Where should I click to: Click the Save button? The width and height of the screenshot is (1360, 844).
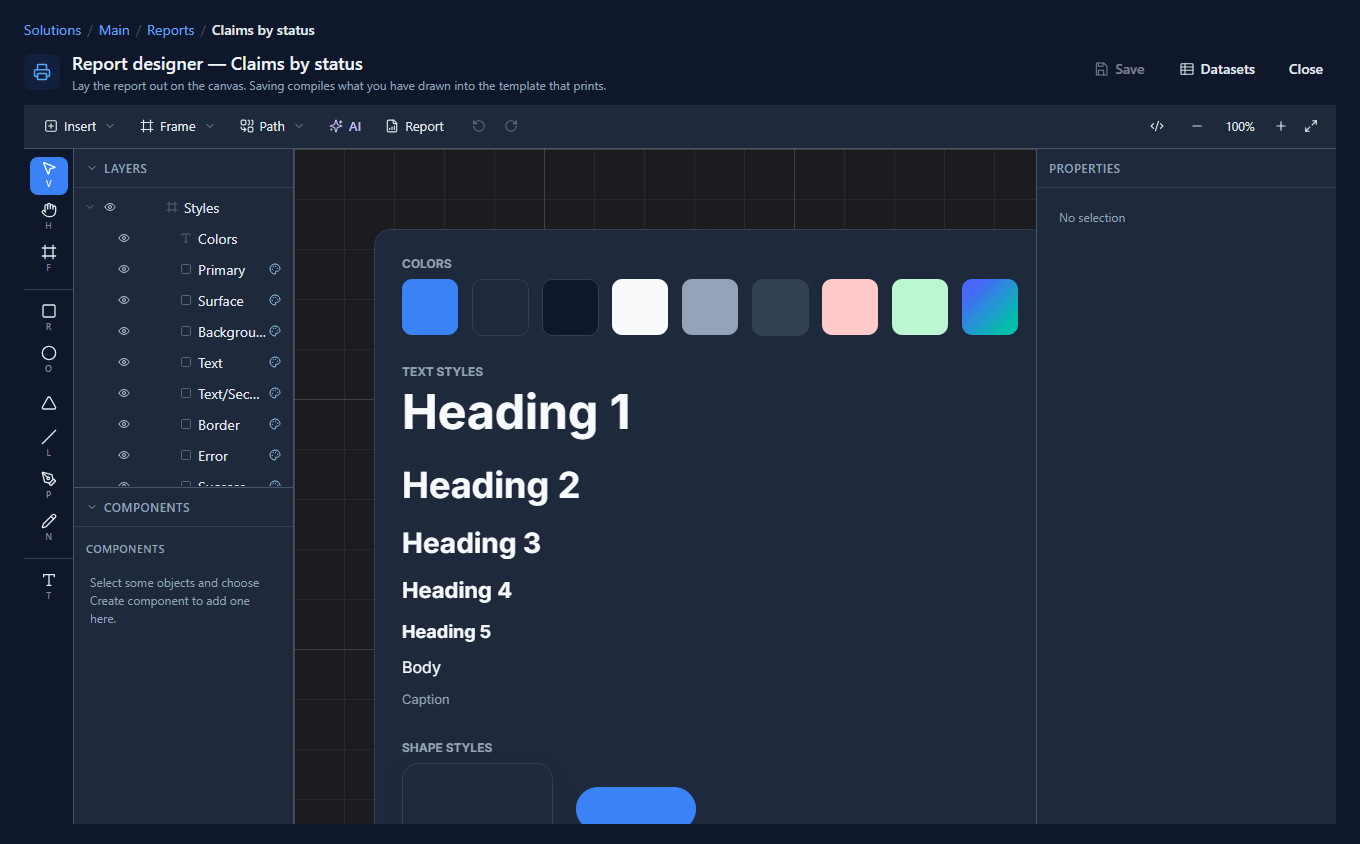[x=1119, y=70]
